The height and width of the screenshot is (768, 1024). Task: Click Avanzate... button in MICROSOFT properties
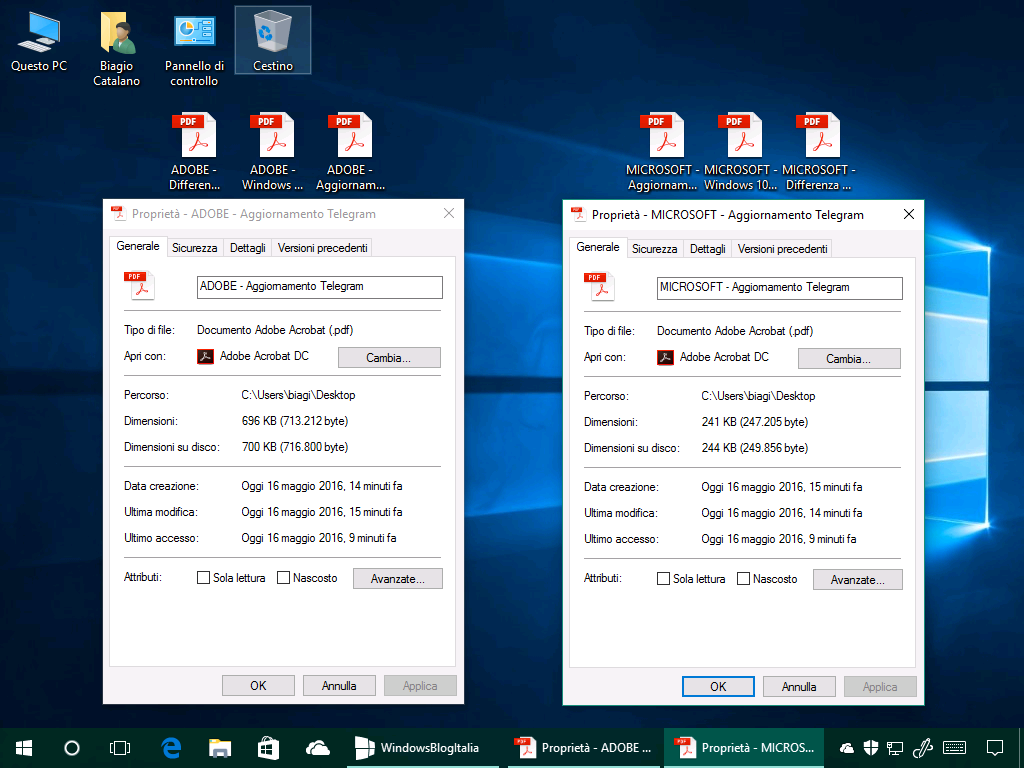pos(857,580)
